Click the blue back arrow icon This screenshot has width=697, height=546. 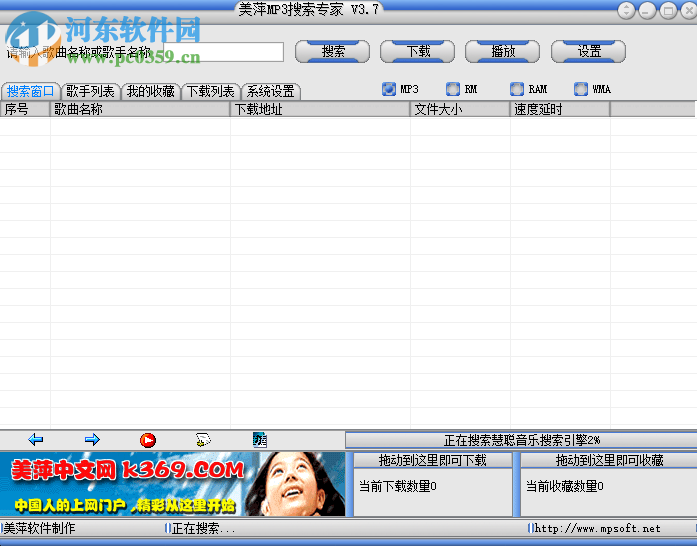tap(36, 440)
